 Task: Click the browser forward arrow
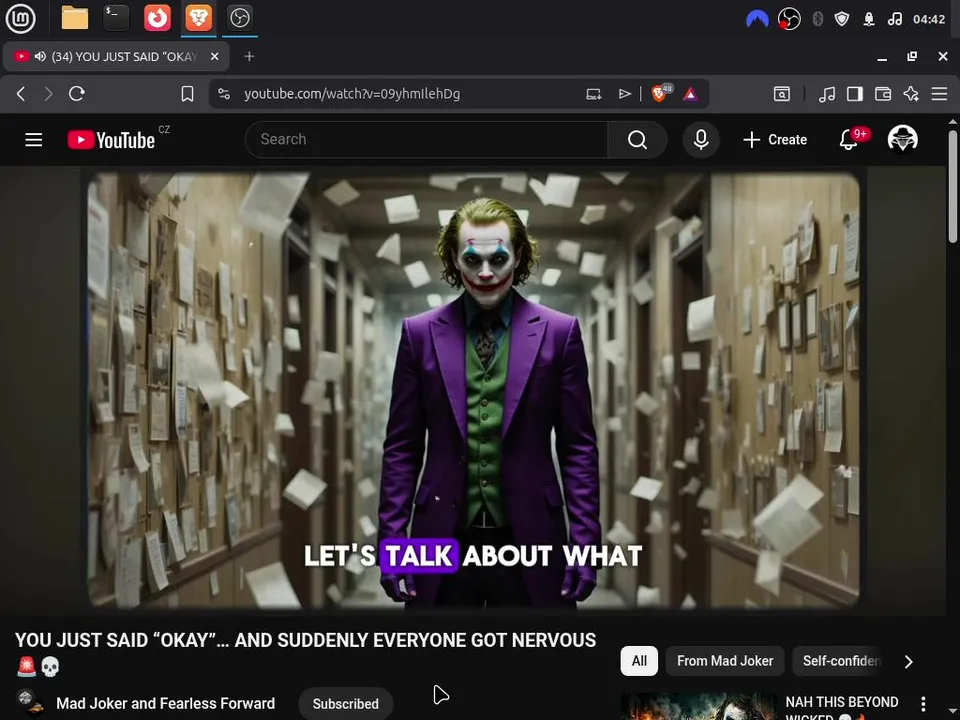pyautogui.click(x=48, y=94)
